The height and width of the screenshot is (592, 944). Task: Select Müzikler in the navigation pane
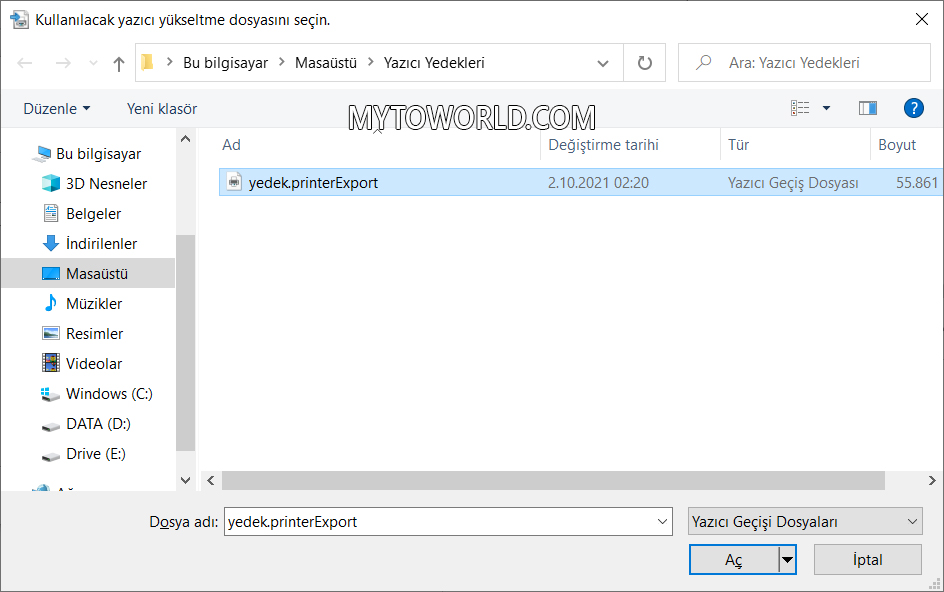[x=94, y=304]
